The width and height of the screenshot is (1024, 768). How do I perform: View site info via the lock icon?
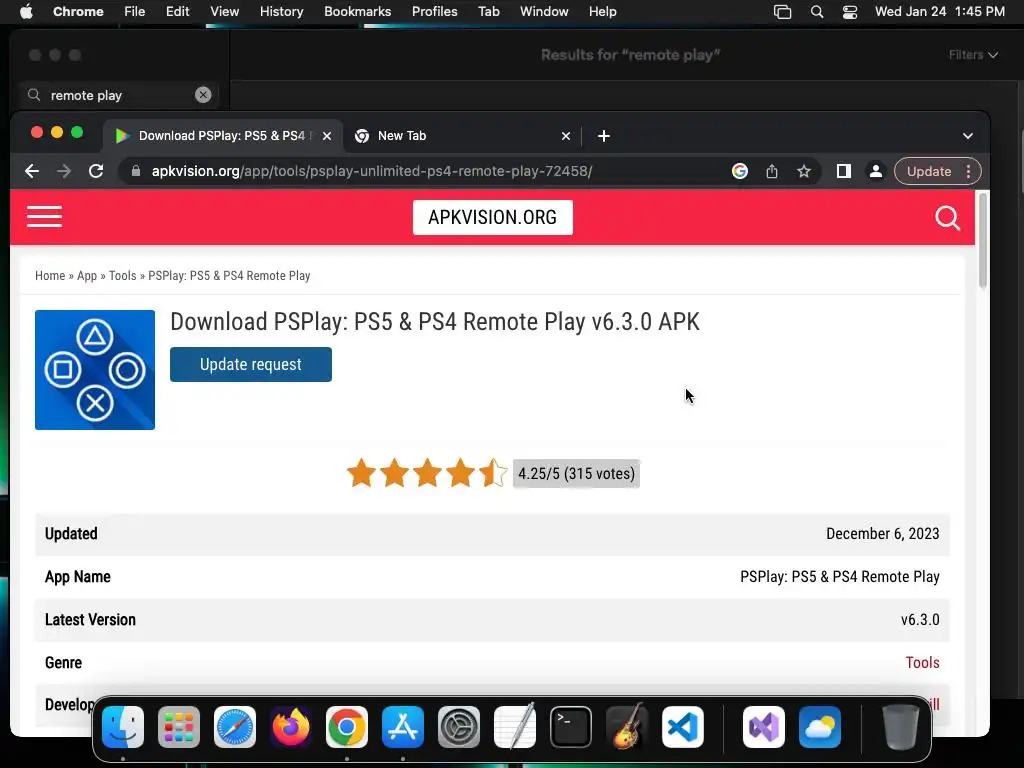[x=136, y=171]
